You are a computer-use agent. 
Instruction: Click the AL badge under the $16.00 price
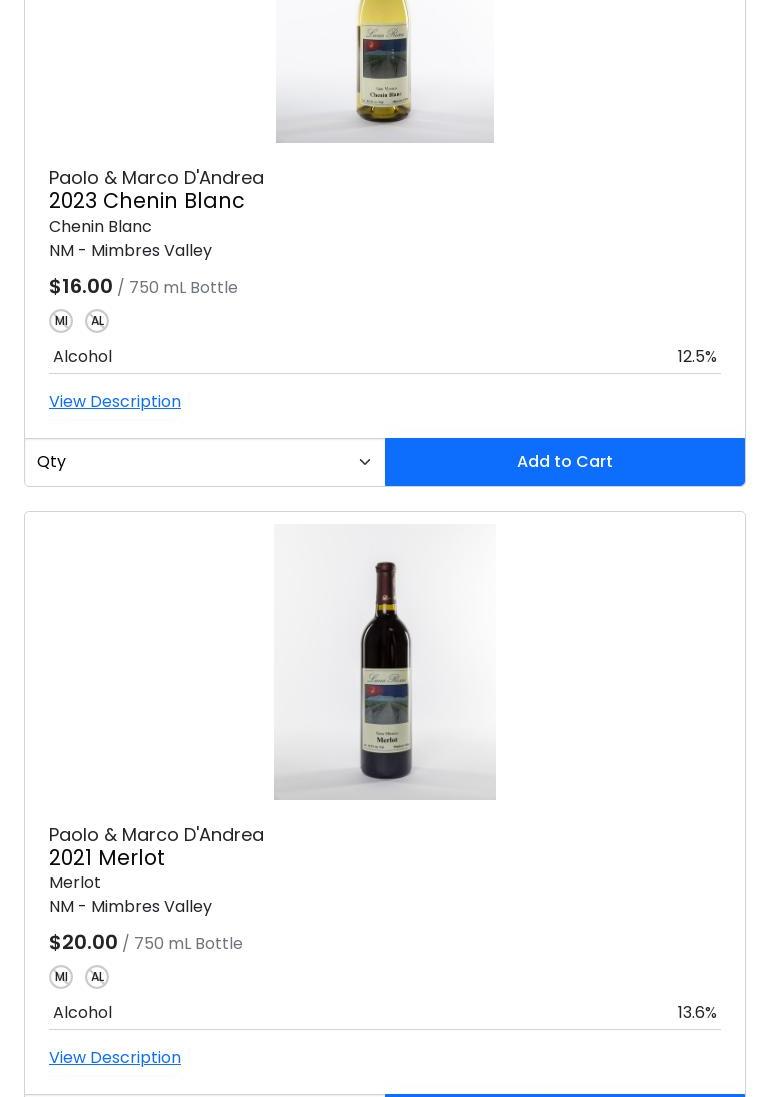tap(97, 321)
